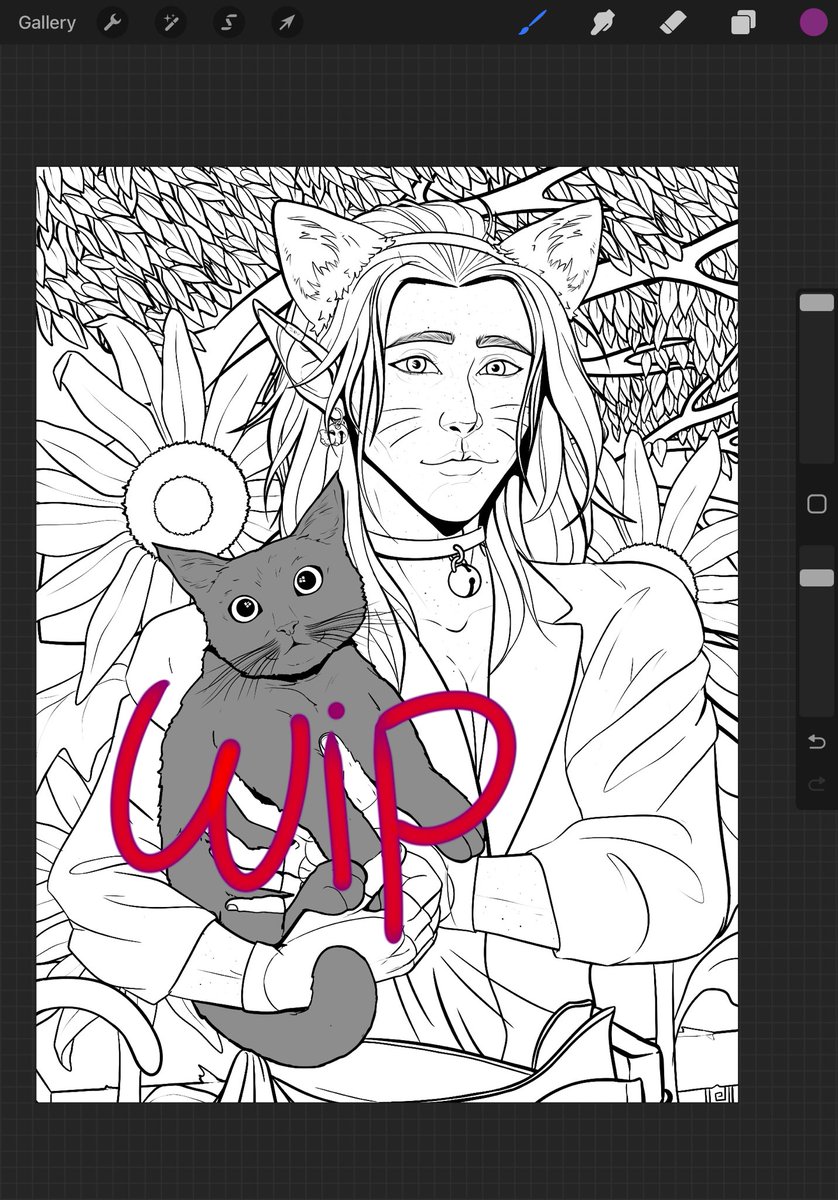Click the drawing canvas artwork
The height and width of the screenshot is (1200, 838).
(x=387, y=635)
